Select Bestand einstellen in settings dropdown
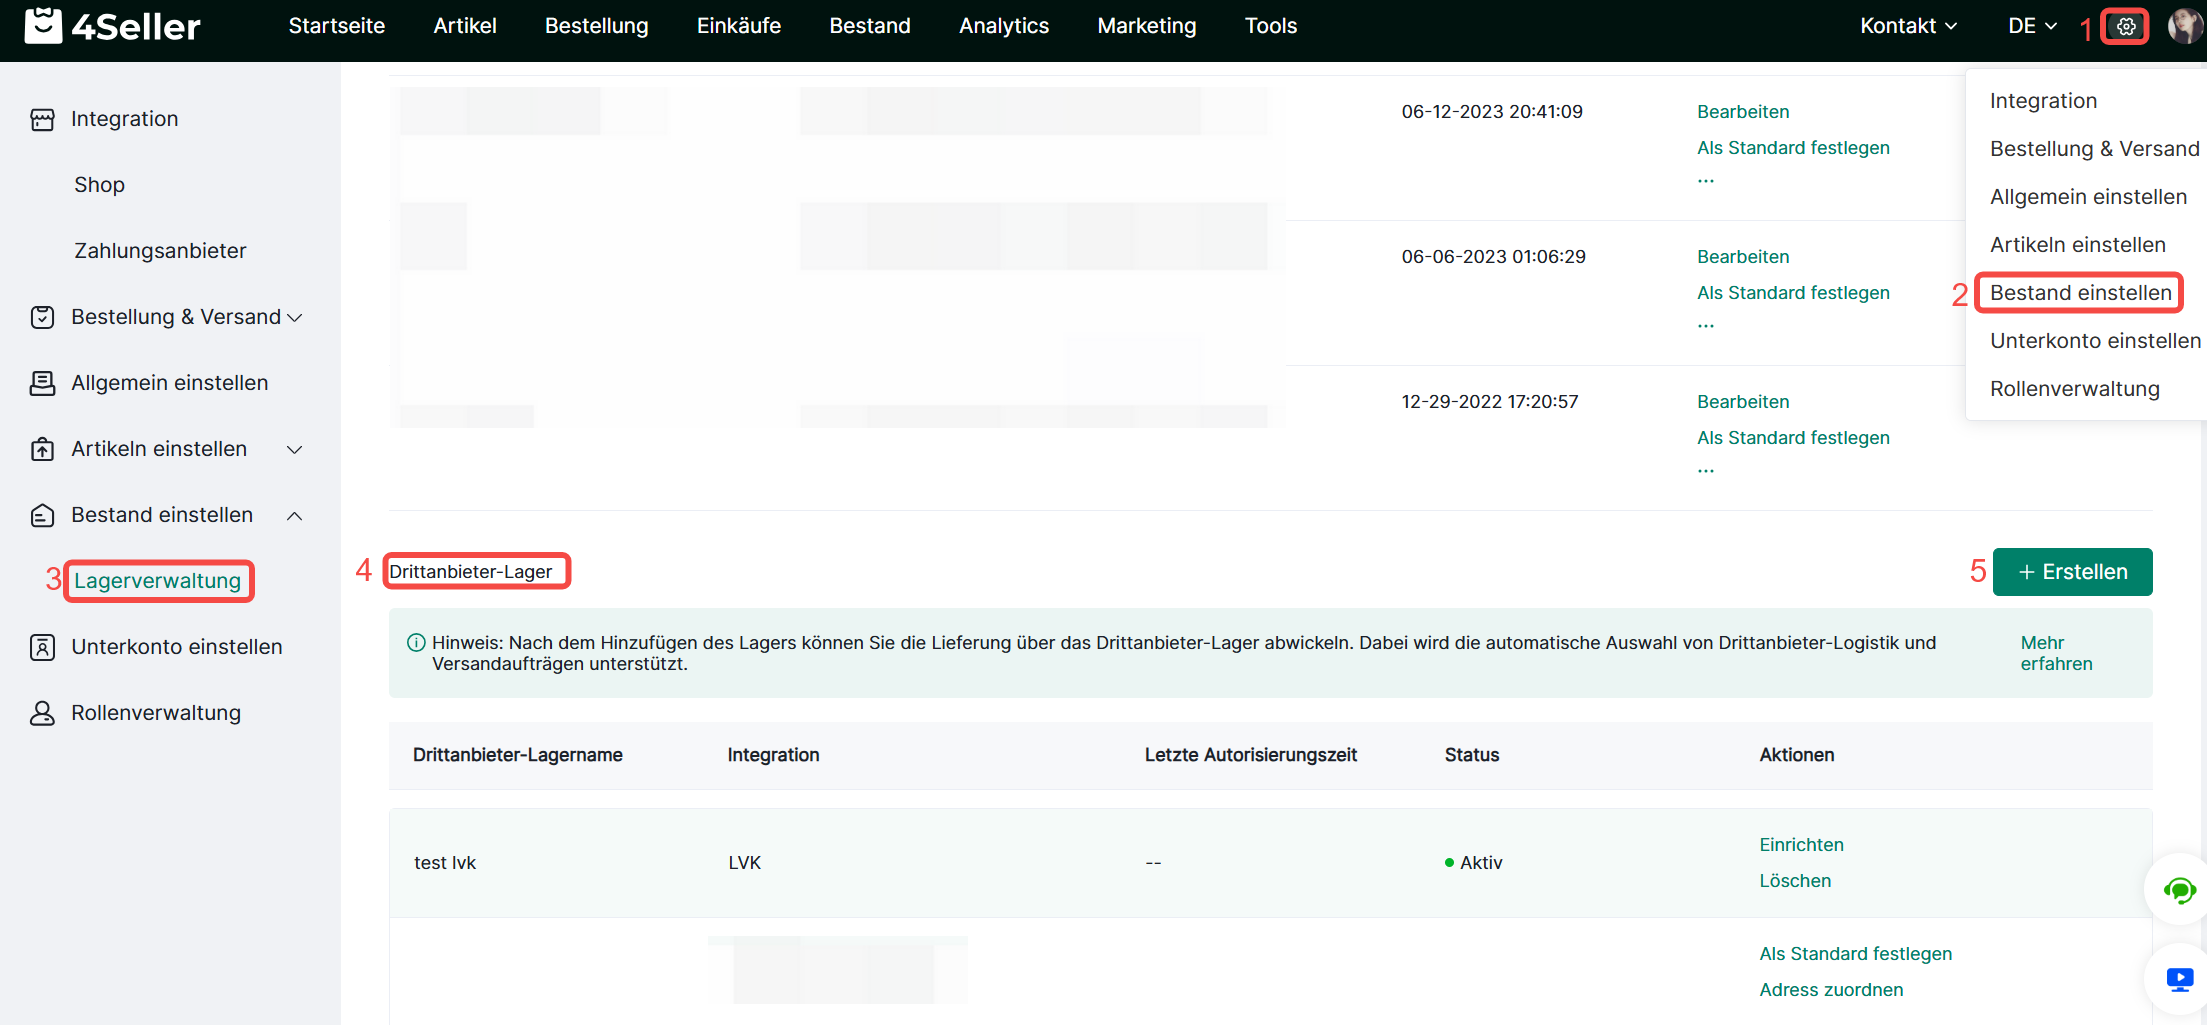 coord(2080,293)
